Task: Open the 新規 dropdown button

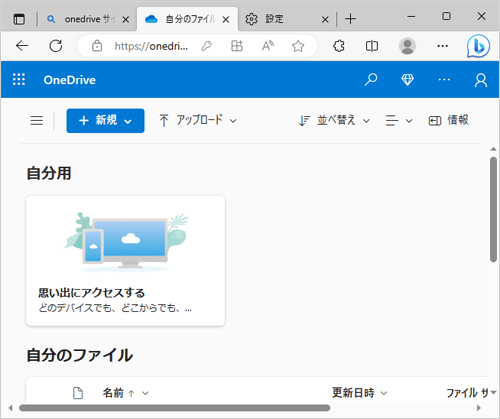Action: [x=105, y=121]
